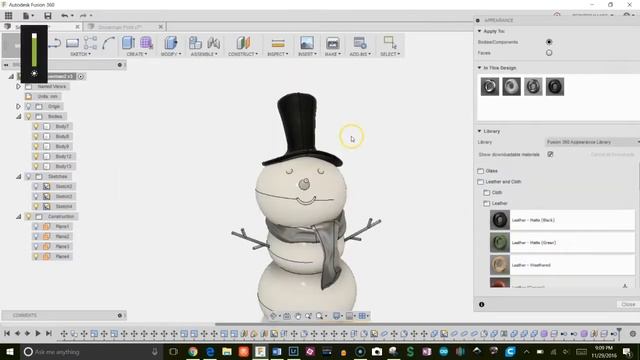Open the data panel grid icon
Screen dimensions: 640x360
8,16
